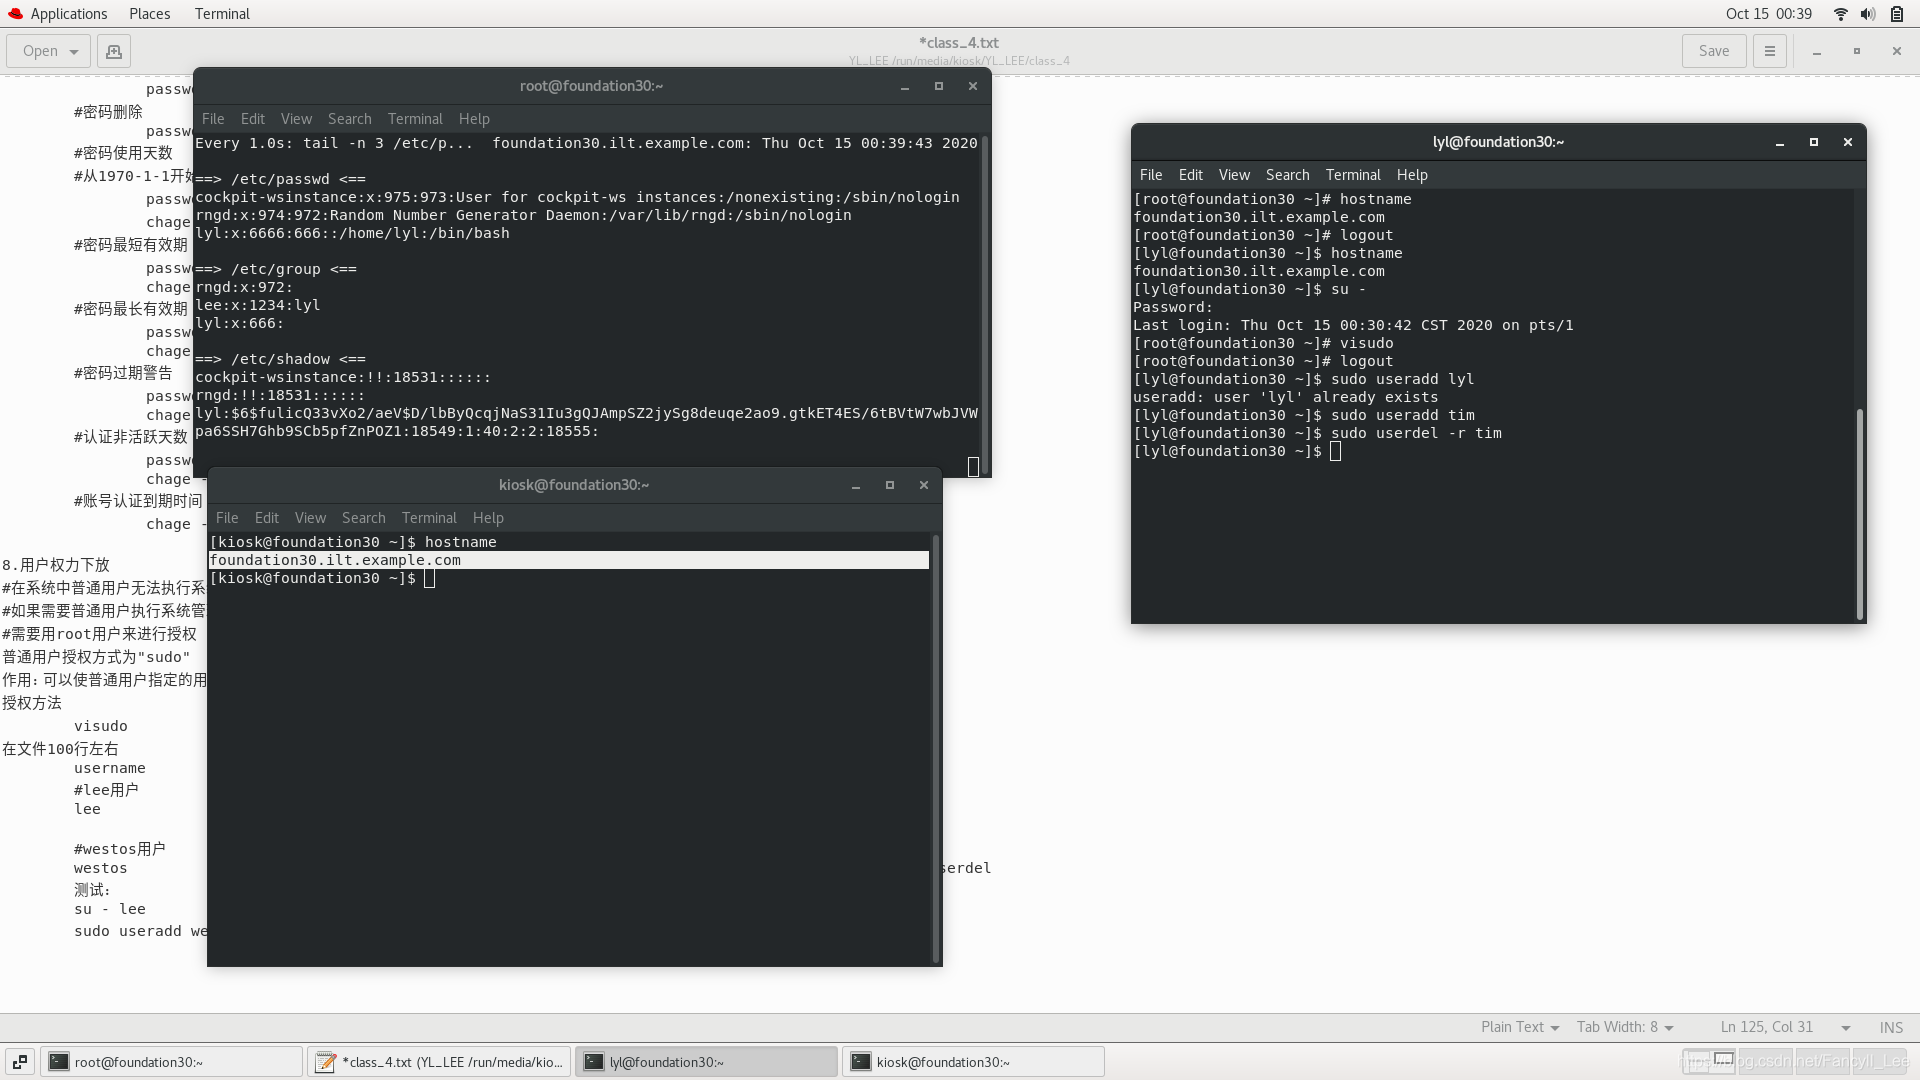Switch to class_4.txt taskbar entry

(440, 1062)
